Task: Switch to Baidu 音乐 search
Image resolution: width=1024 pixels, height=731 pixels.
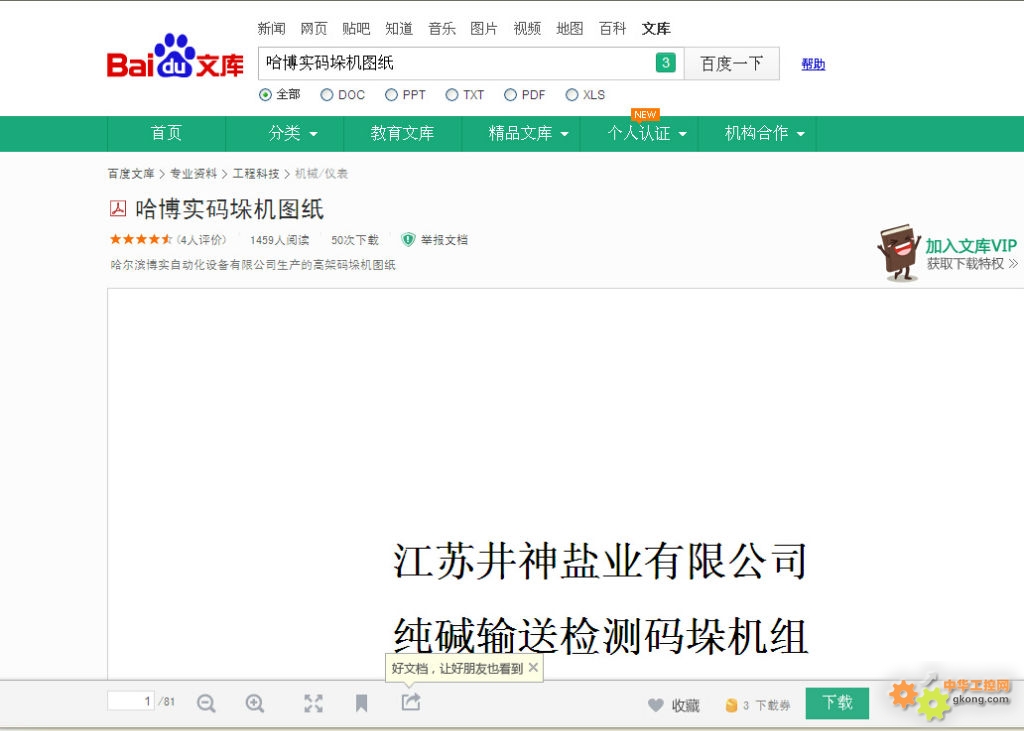Action: pos(441,29)
